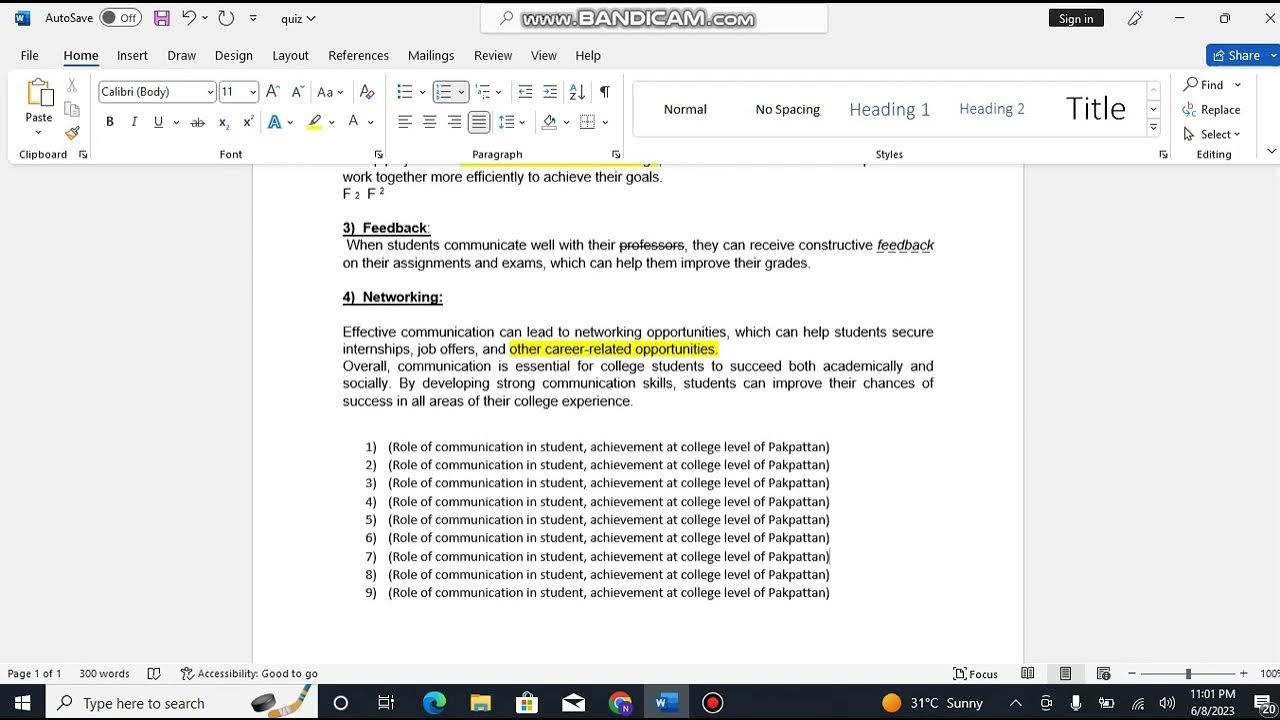This screenshot has height=720, width=1280.
Task: Switch to the Layout ribbon tab
Action: (290, 55)
